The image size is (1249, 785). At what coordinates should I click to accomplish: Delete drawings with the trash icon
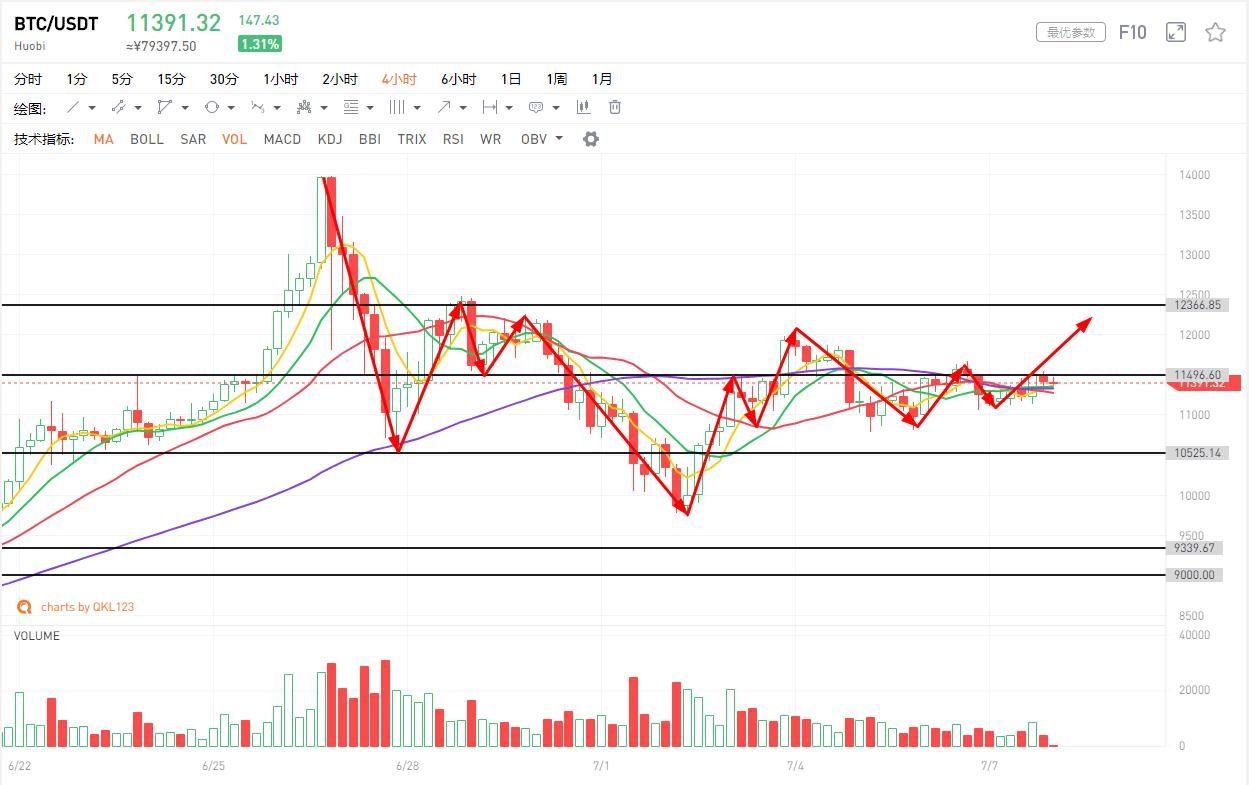(615, 107)
